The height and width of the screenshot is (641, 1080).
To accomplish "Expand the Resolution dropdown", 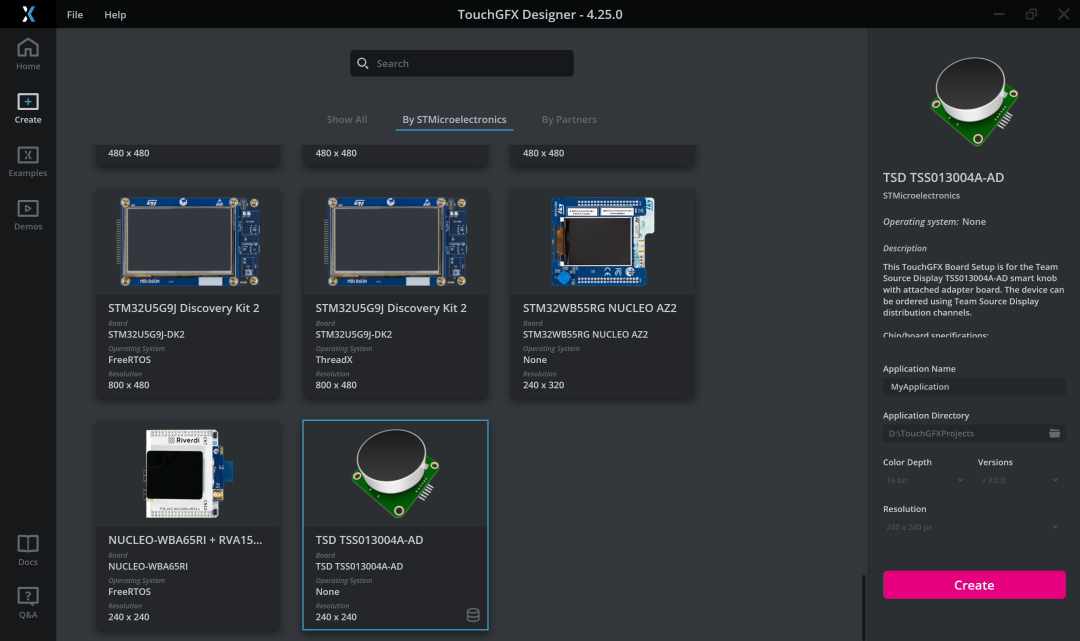I will coord(973,526).
